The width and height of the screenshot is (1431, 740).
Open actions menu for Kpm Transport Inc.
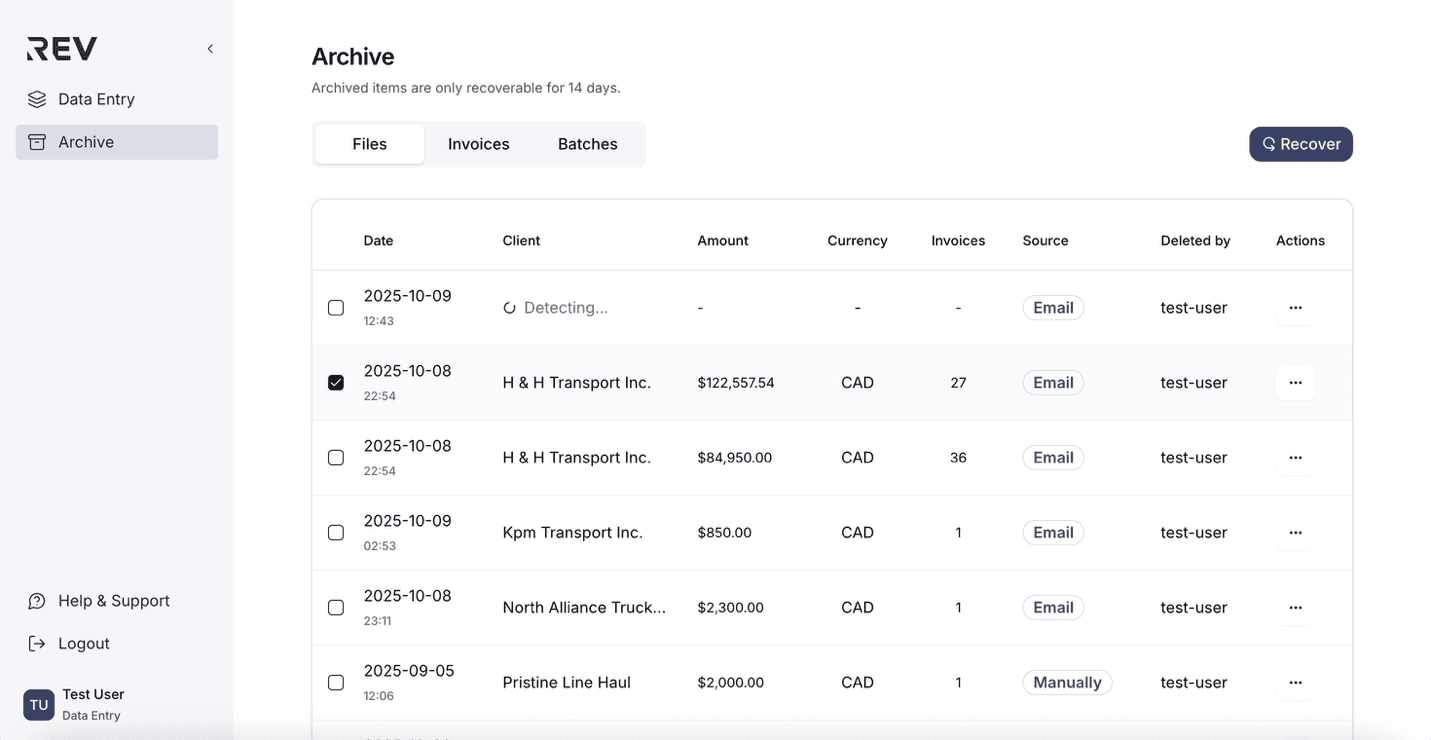1295,533
